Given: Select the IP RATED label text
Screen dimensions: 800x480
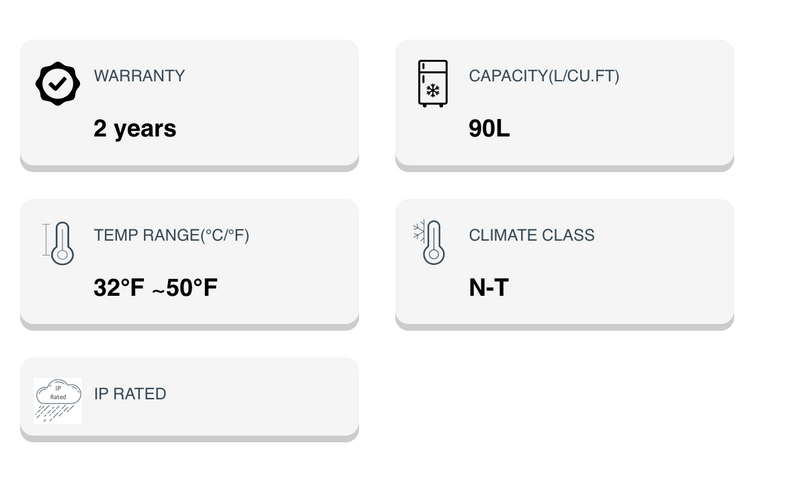Looking at the screenshot, I should click(x=130, y=394).
